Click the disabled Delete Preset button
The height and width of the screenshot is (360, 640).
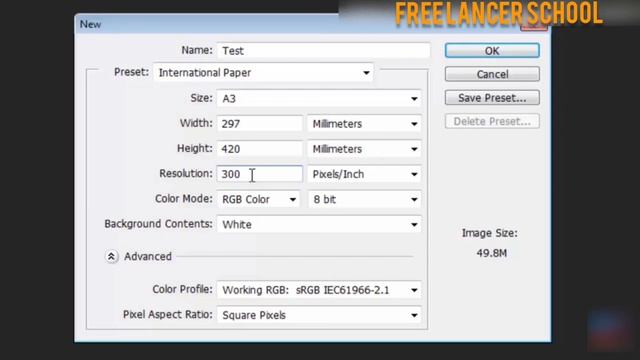tap(492, 122)
